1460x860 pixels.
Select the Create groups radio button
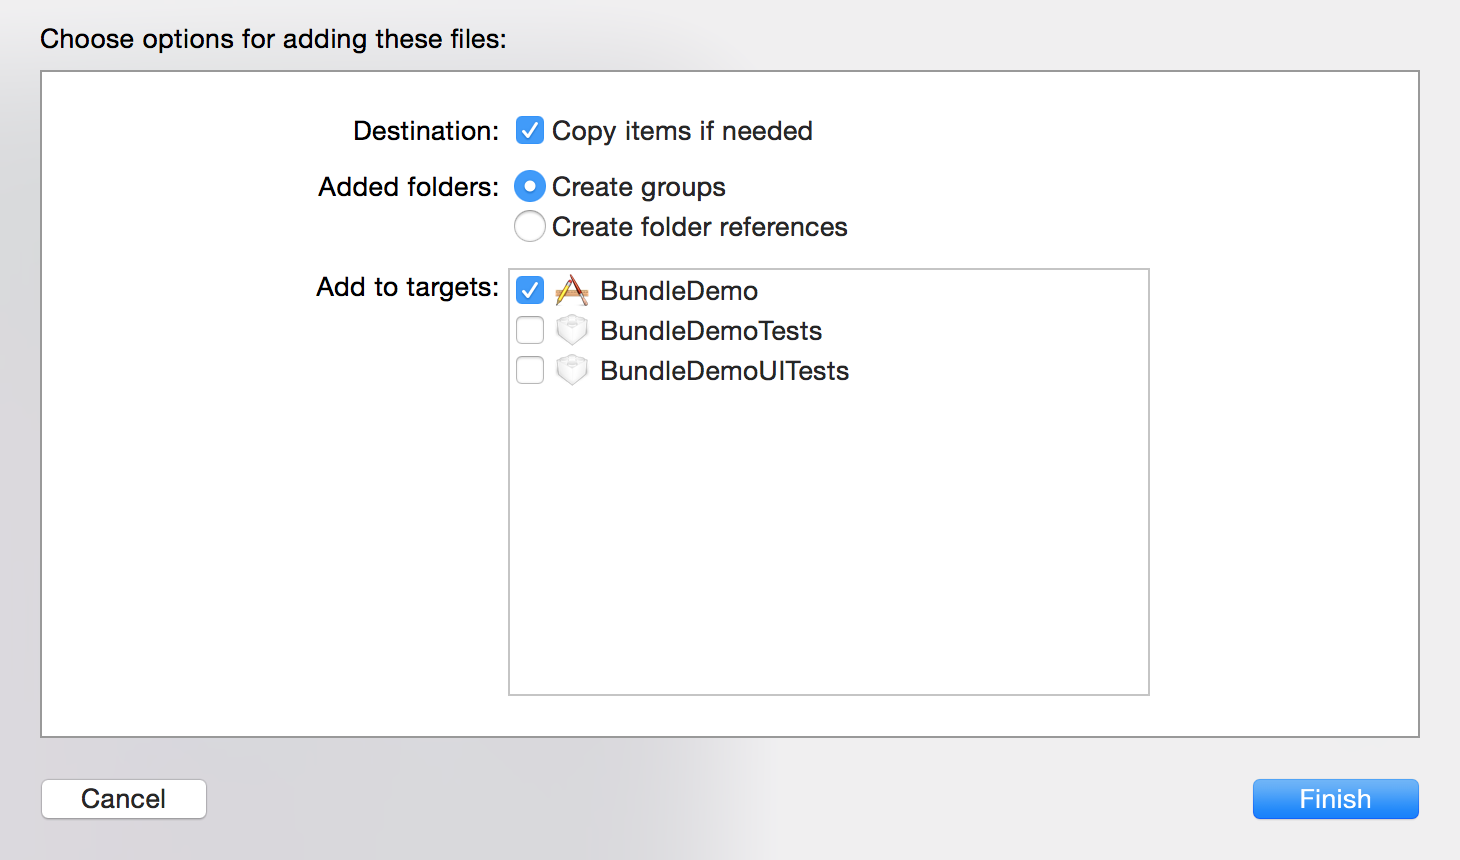(530, 186)
